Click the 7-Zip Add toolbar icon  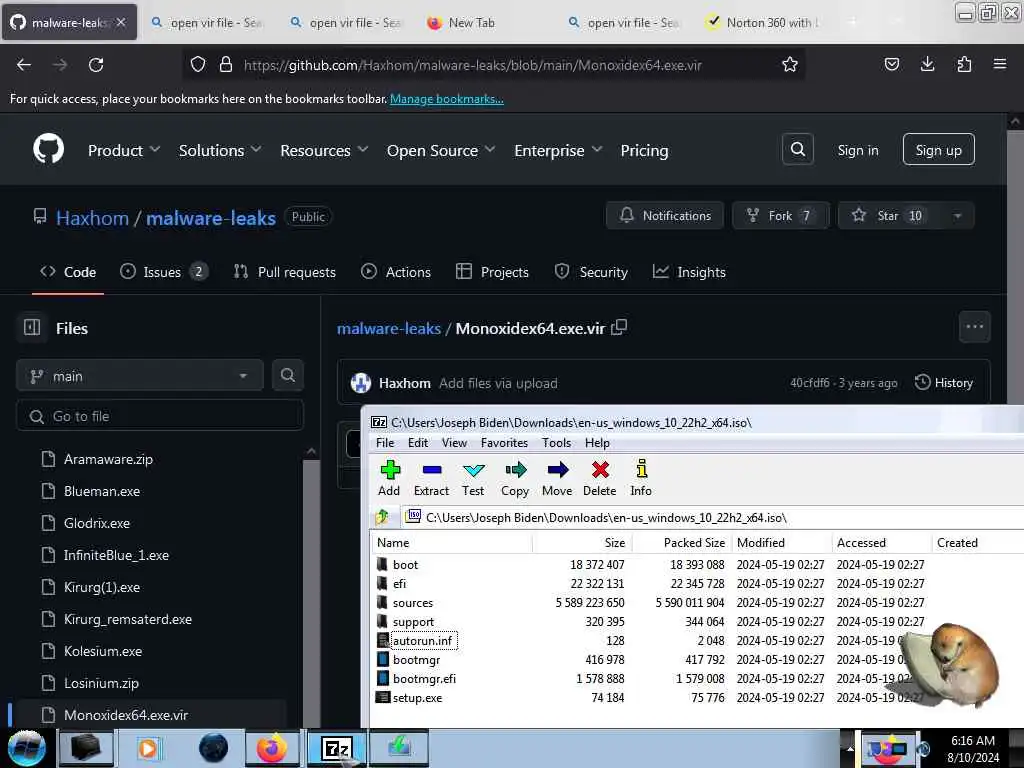[x=389, y=470]
